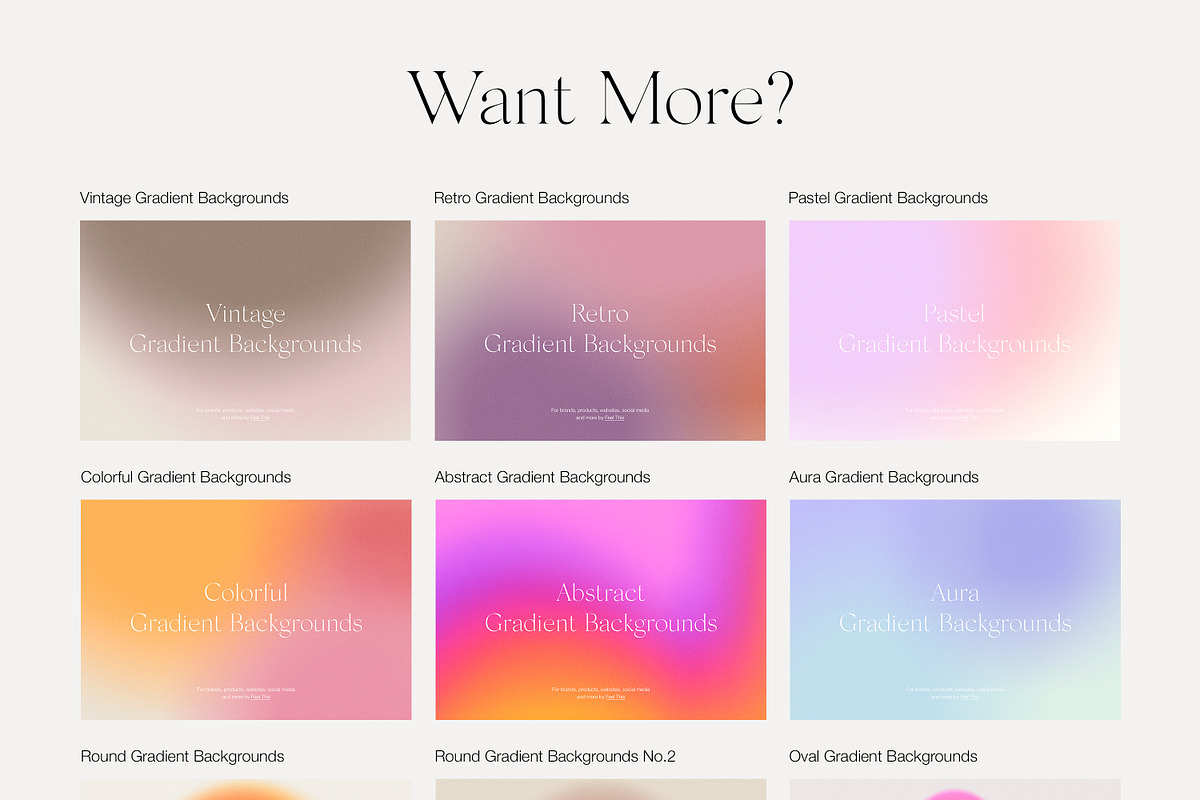
Task: Click the 'Retro Gradient Backgrounds' title text
Action: (531, 198)
